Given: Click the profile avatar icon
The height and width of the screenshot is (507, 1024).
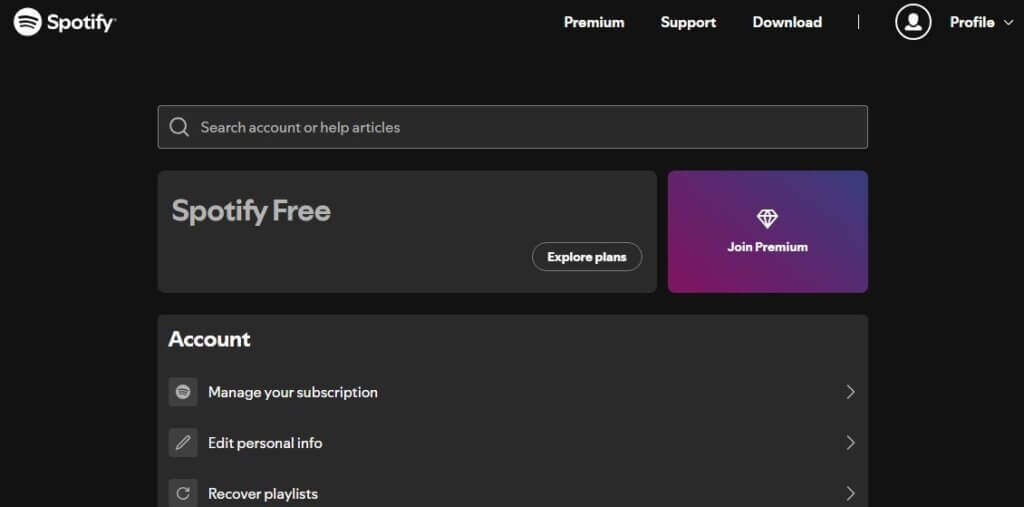Looking at the screenshot, I should tap(913, 22).
